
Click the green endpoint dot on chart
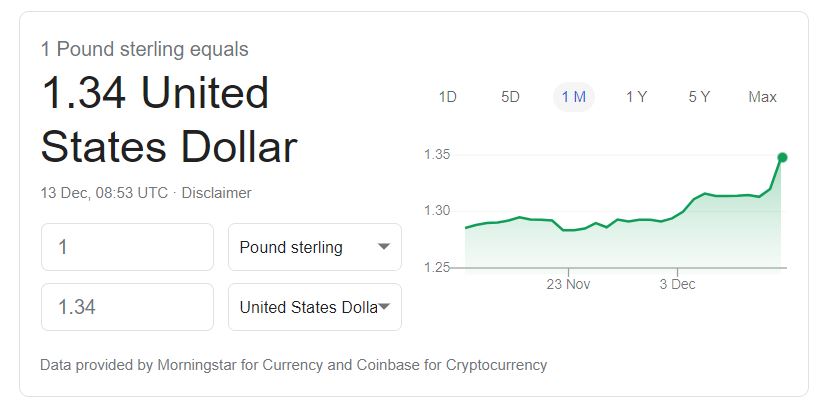(x=782, y=157)
